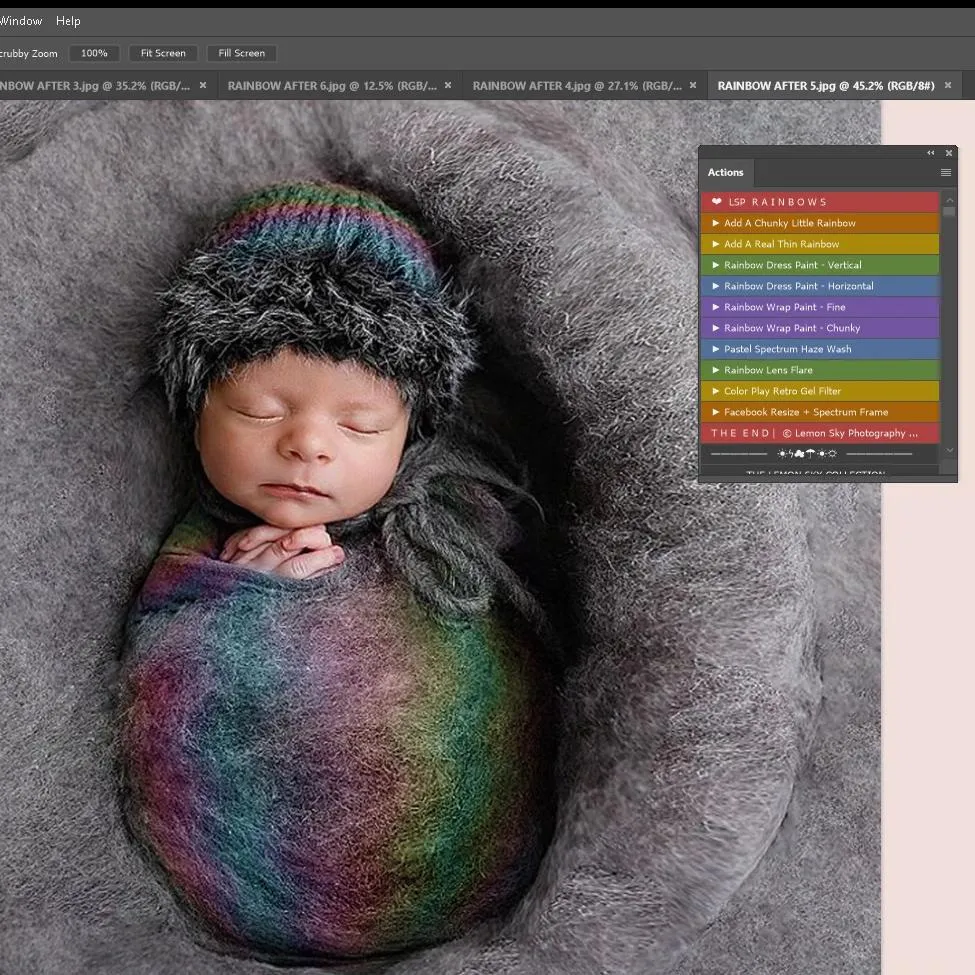Select 'Add A Real Thin Rainbow' text

(782, 244)
